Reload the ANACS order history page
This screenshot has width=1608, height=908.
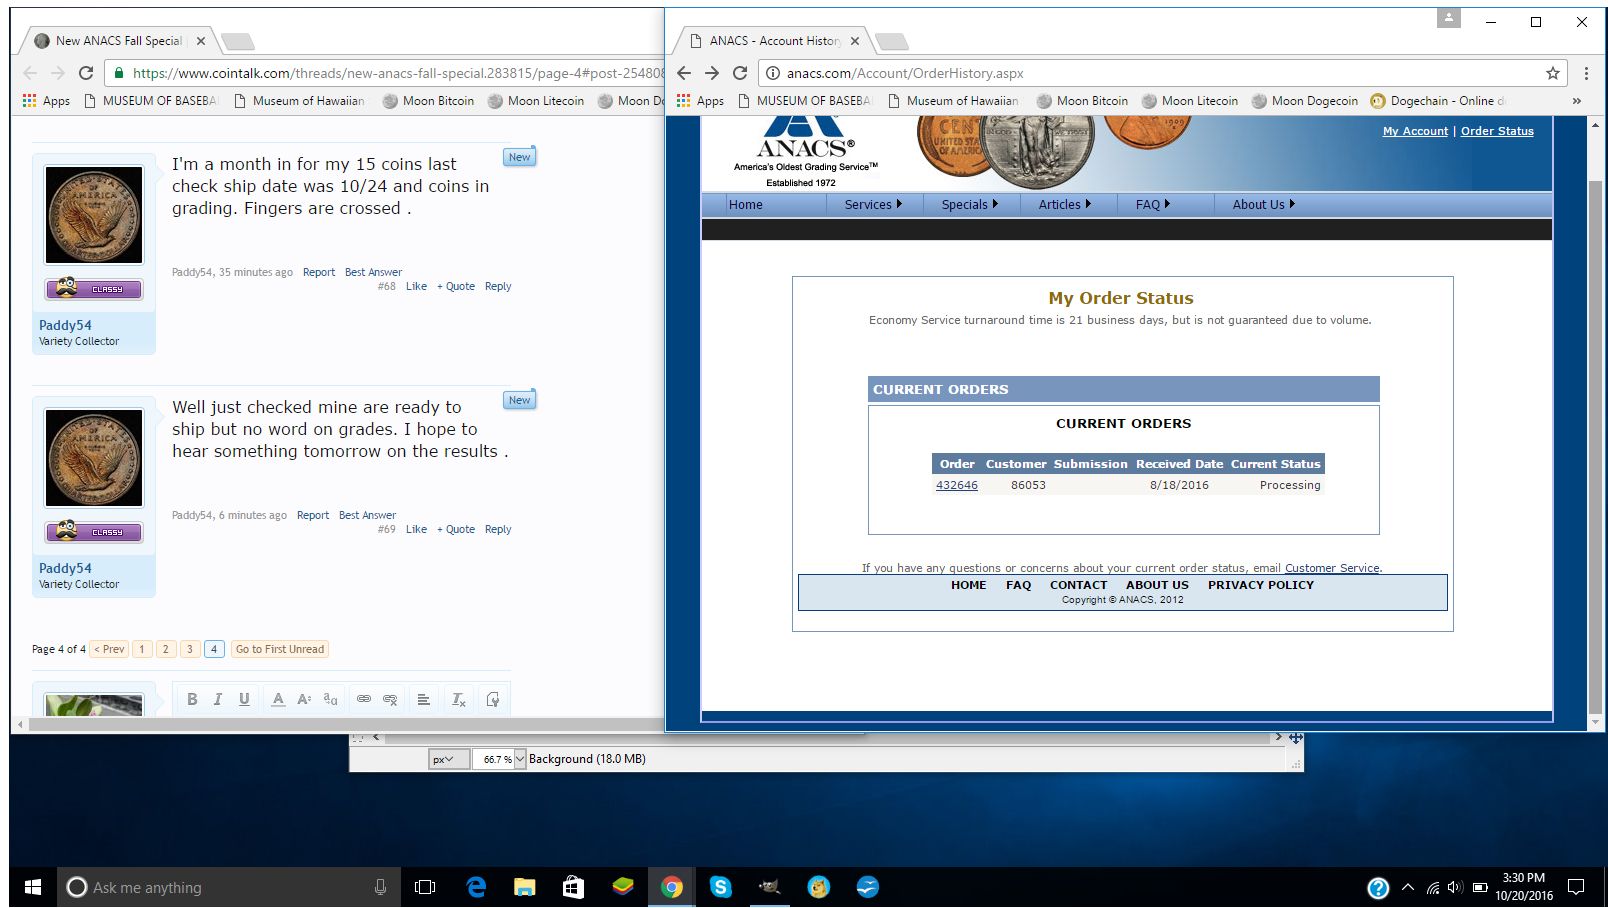(x=740, y=73)
